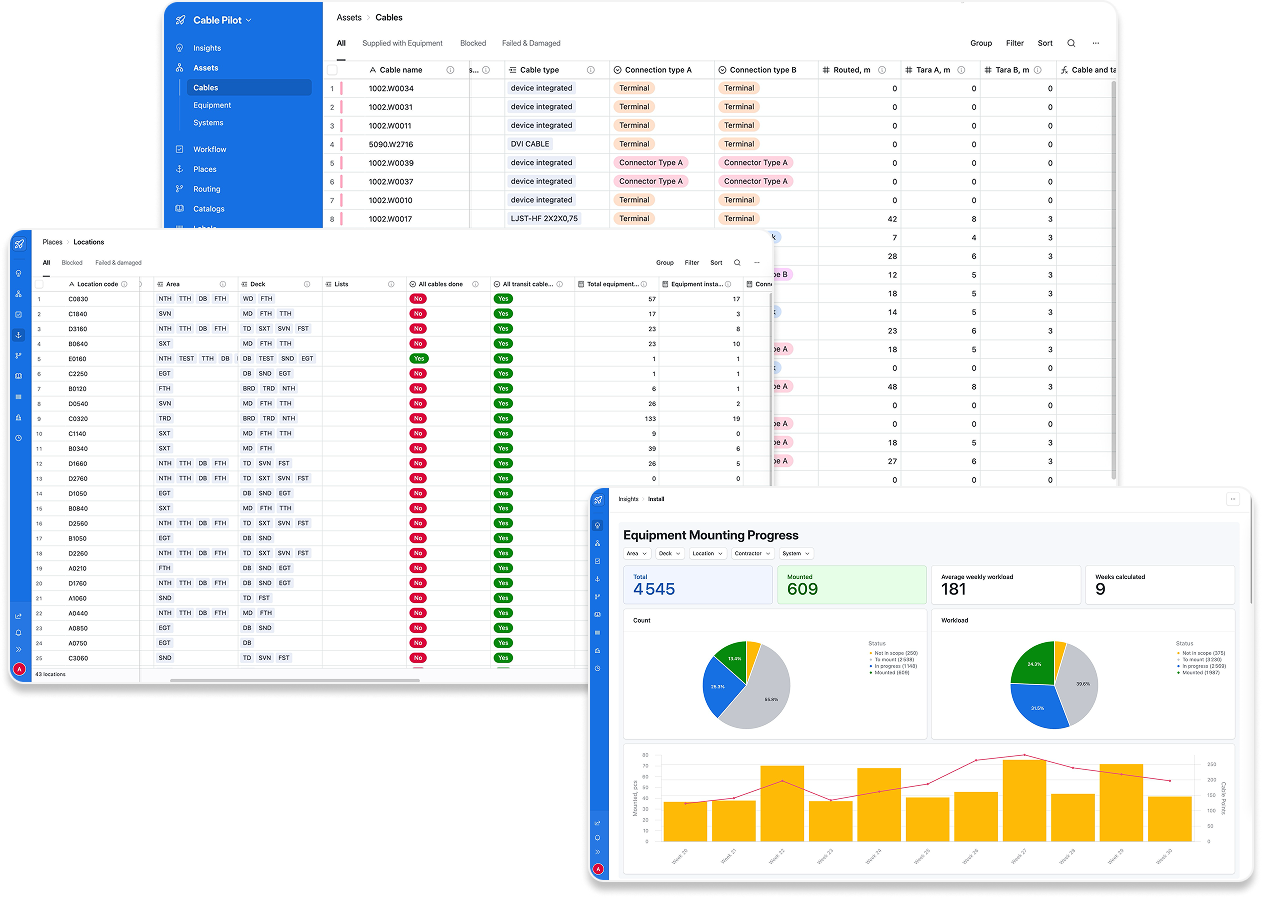Screen dimensions: 1262x898
Task: Click the Filter button in Cables toolbar
Action: click(1015, 43)
